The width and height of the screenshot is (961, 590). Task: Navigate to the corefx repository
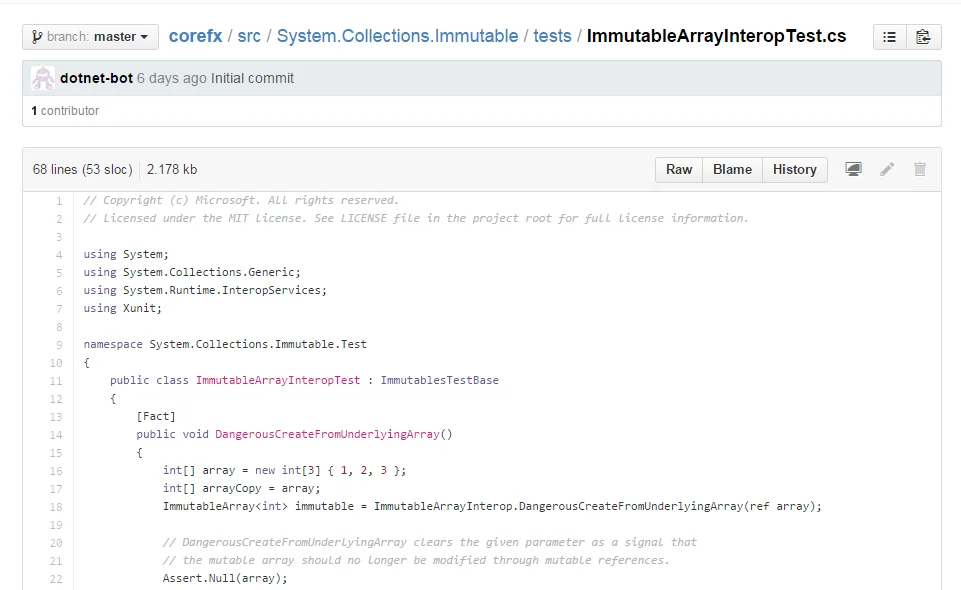tap(195, 36)
